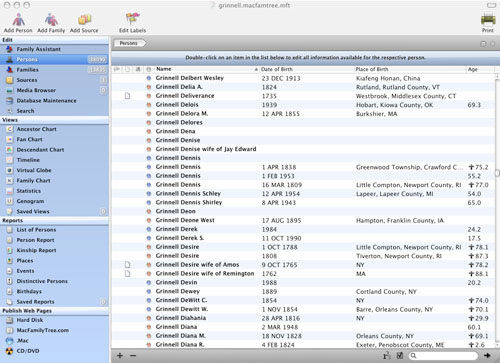Publish to CD/DVD
Screen dimensions: 500x363
pyautogui.click(x=54, y=351)
